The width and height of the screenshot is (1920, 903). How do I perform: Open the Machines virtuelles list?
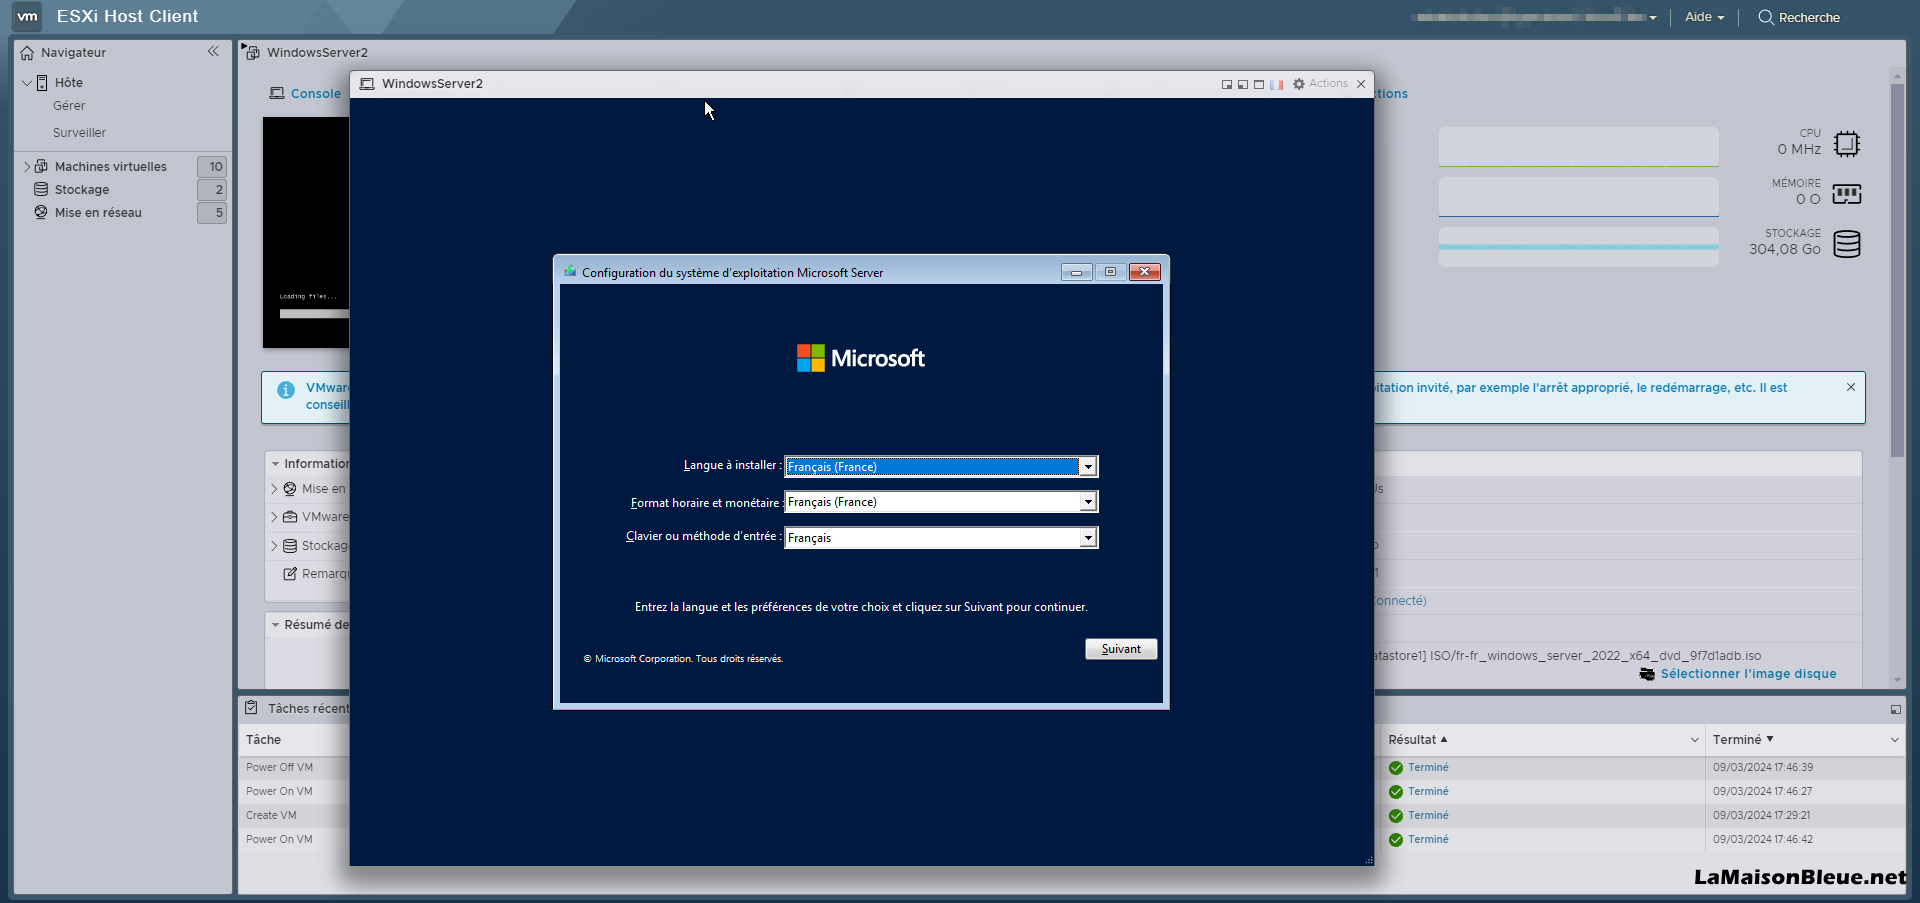[x=110, y=167]
